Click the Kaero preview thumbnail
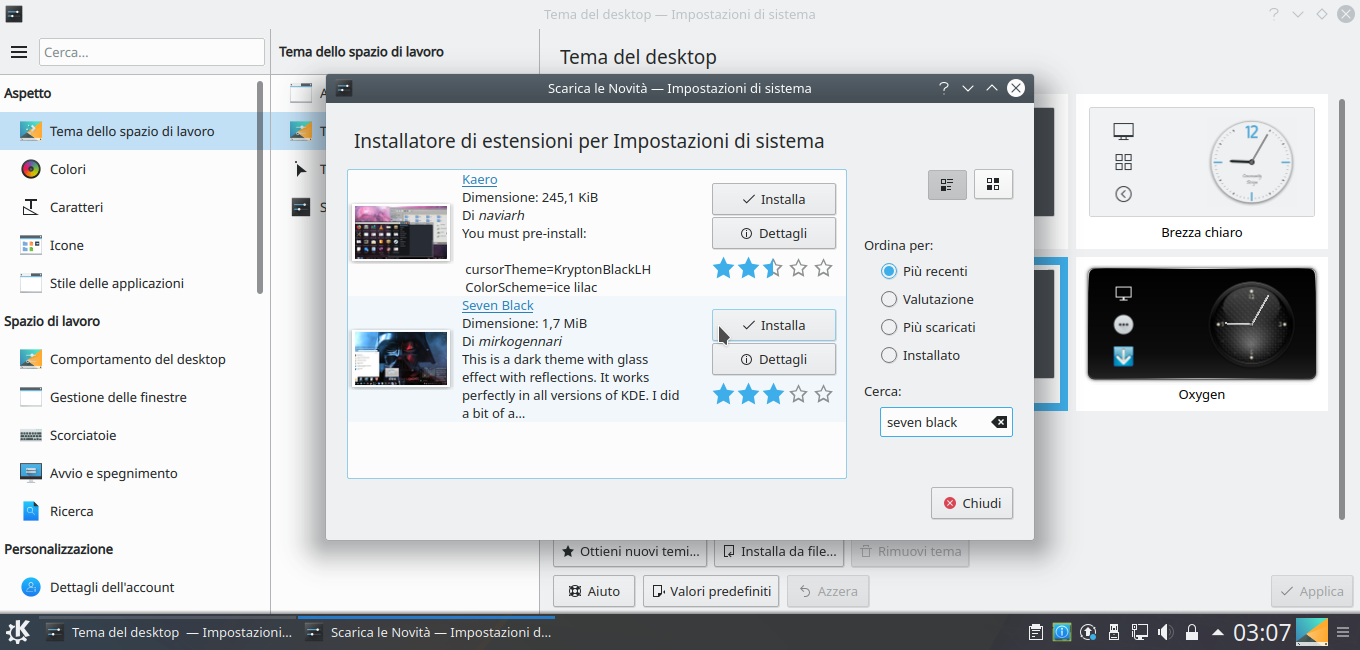This screenshot has height=650, width=1360. point(401,232)
